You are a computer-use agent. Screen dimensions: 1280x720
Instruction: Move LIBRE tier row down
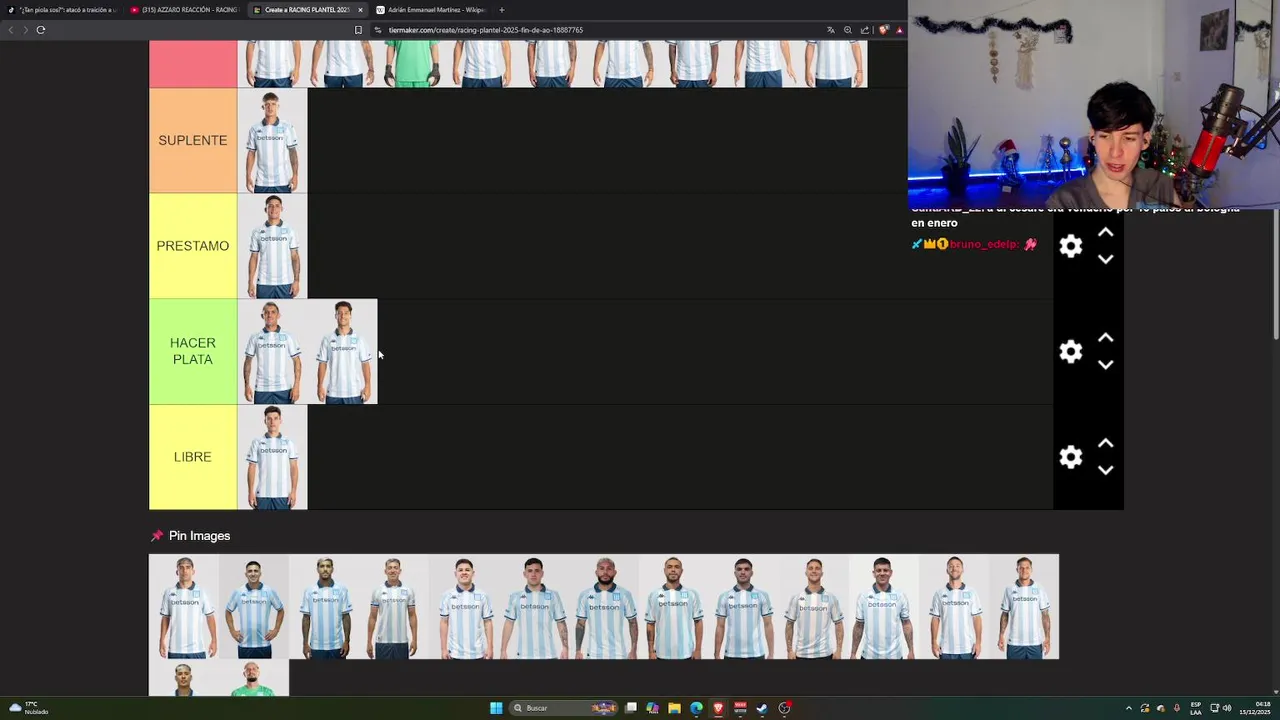[1105, 470]
